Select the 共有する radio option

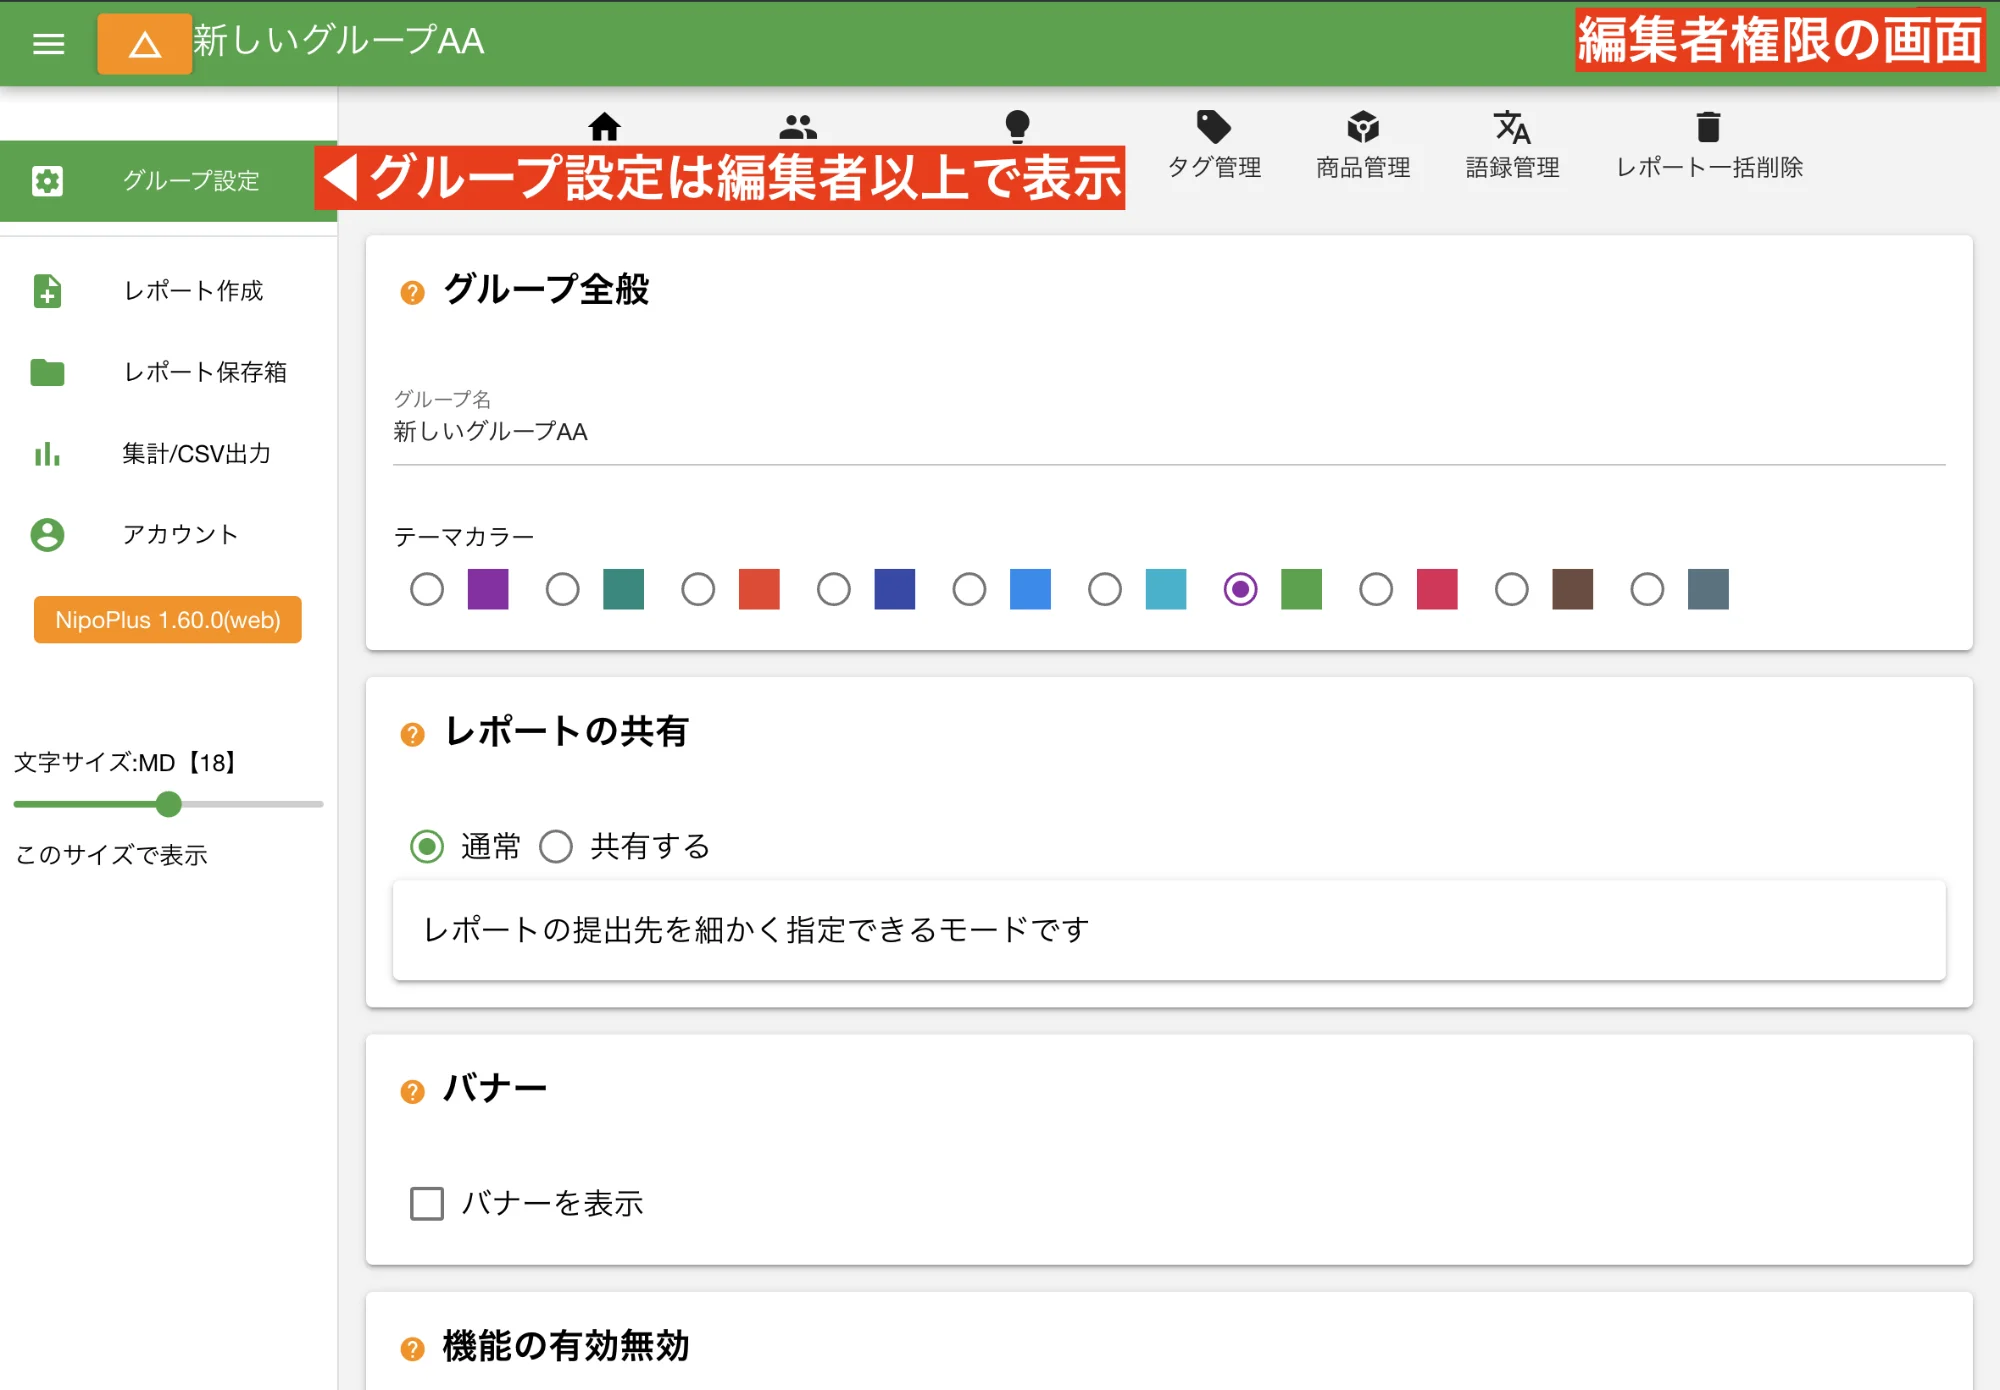coord(557,846)
